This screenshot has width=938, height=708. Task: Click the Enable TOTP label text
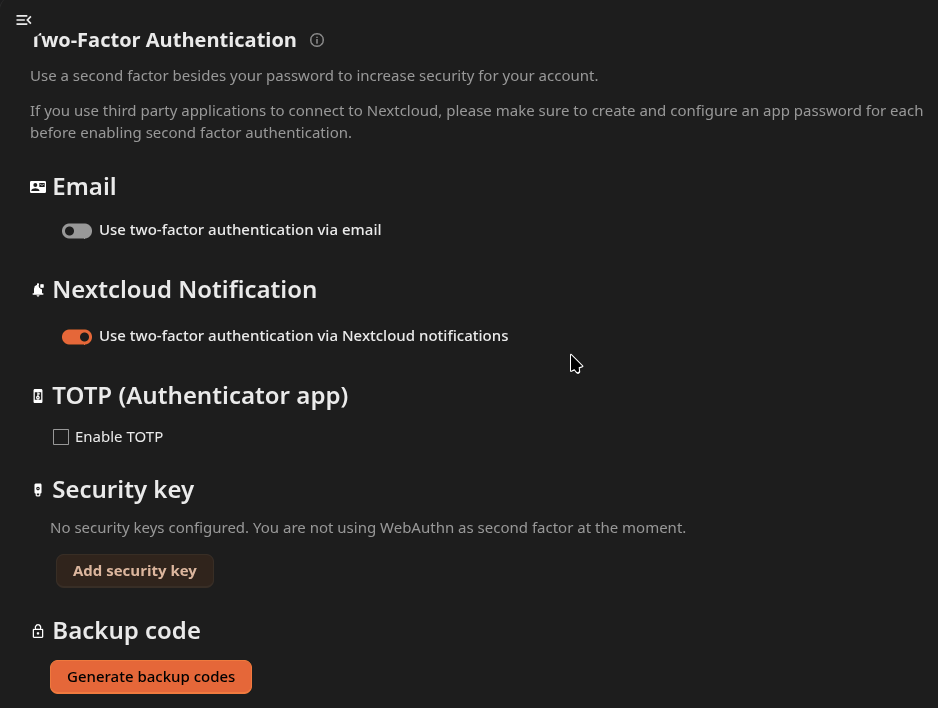tap(119, 437)
